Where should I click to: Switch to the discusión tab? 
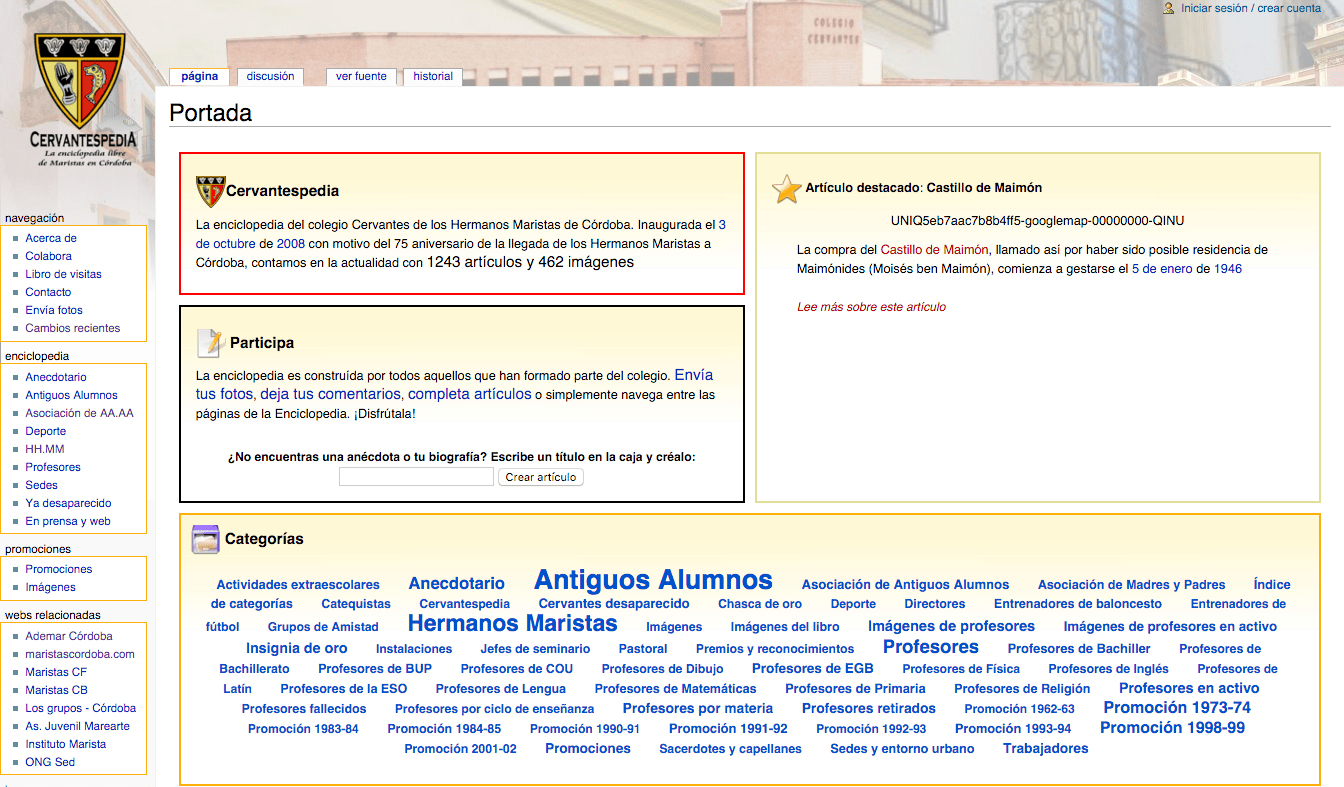270,76
